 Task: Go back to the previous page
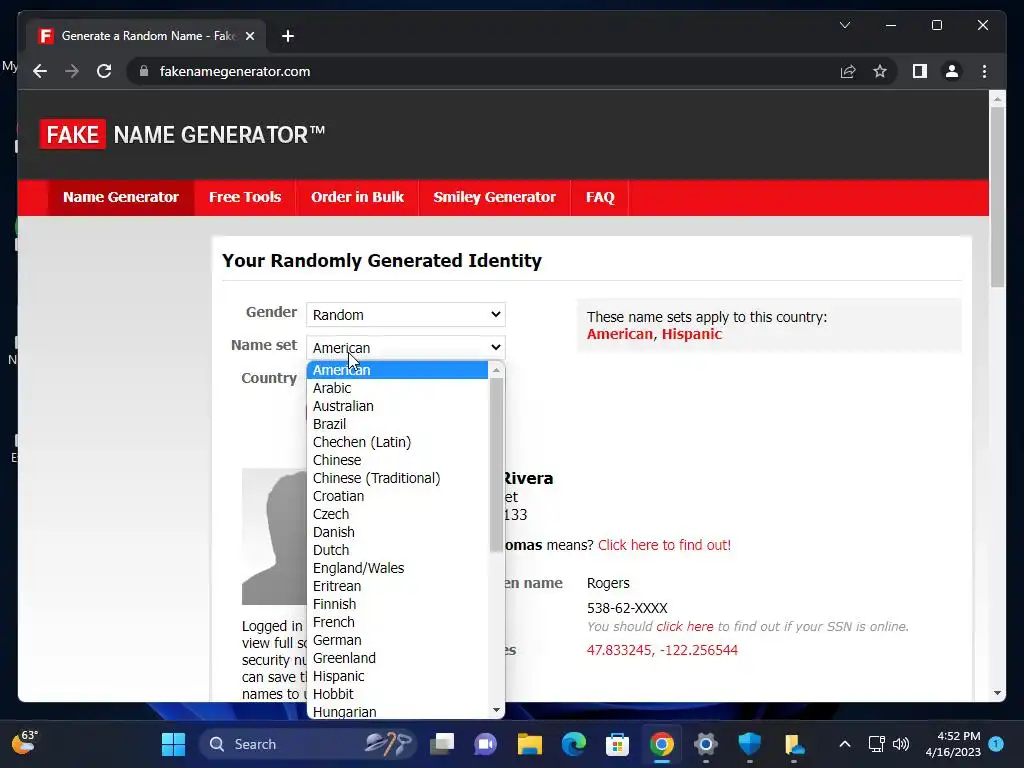40,71
